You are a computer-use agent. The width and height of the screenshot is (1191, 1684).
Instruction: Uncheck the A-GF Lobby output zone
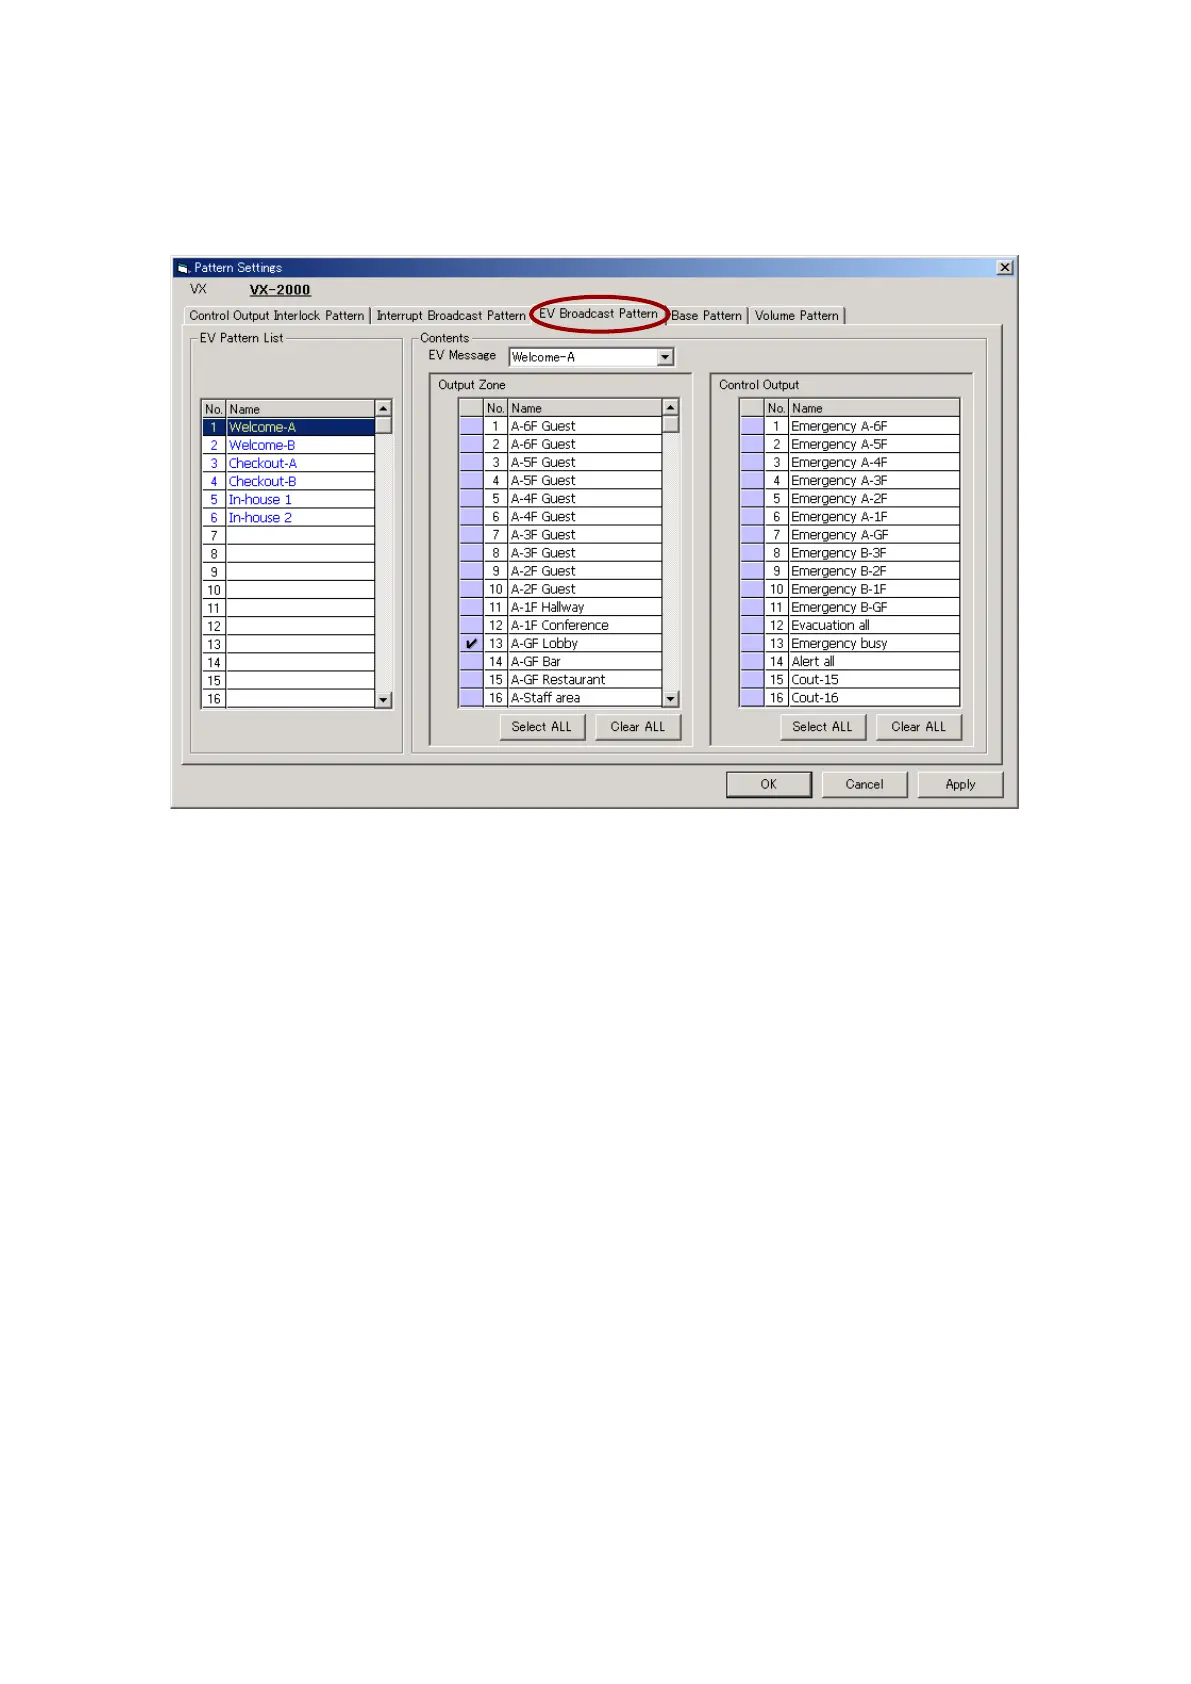coord(471,643)
